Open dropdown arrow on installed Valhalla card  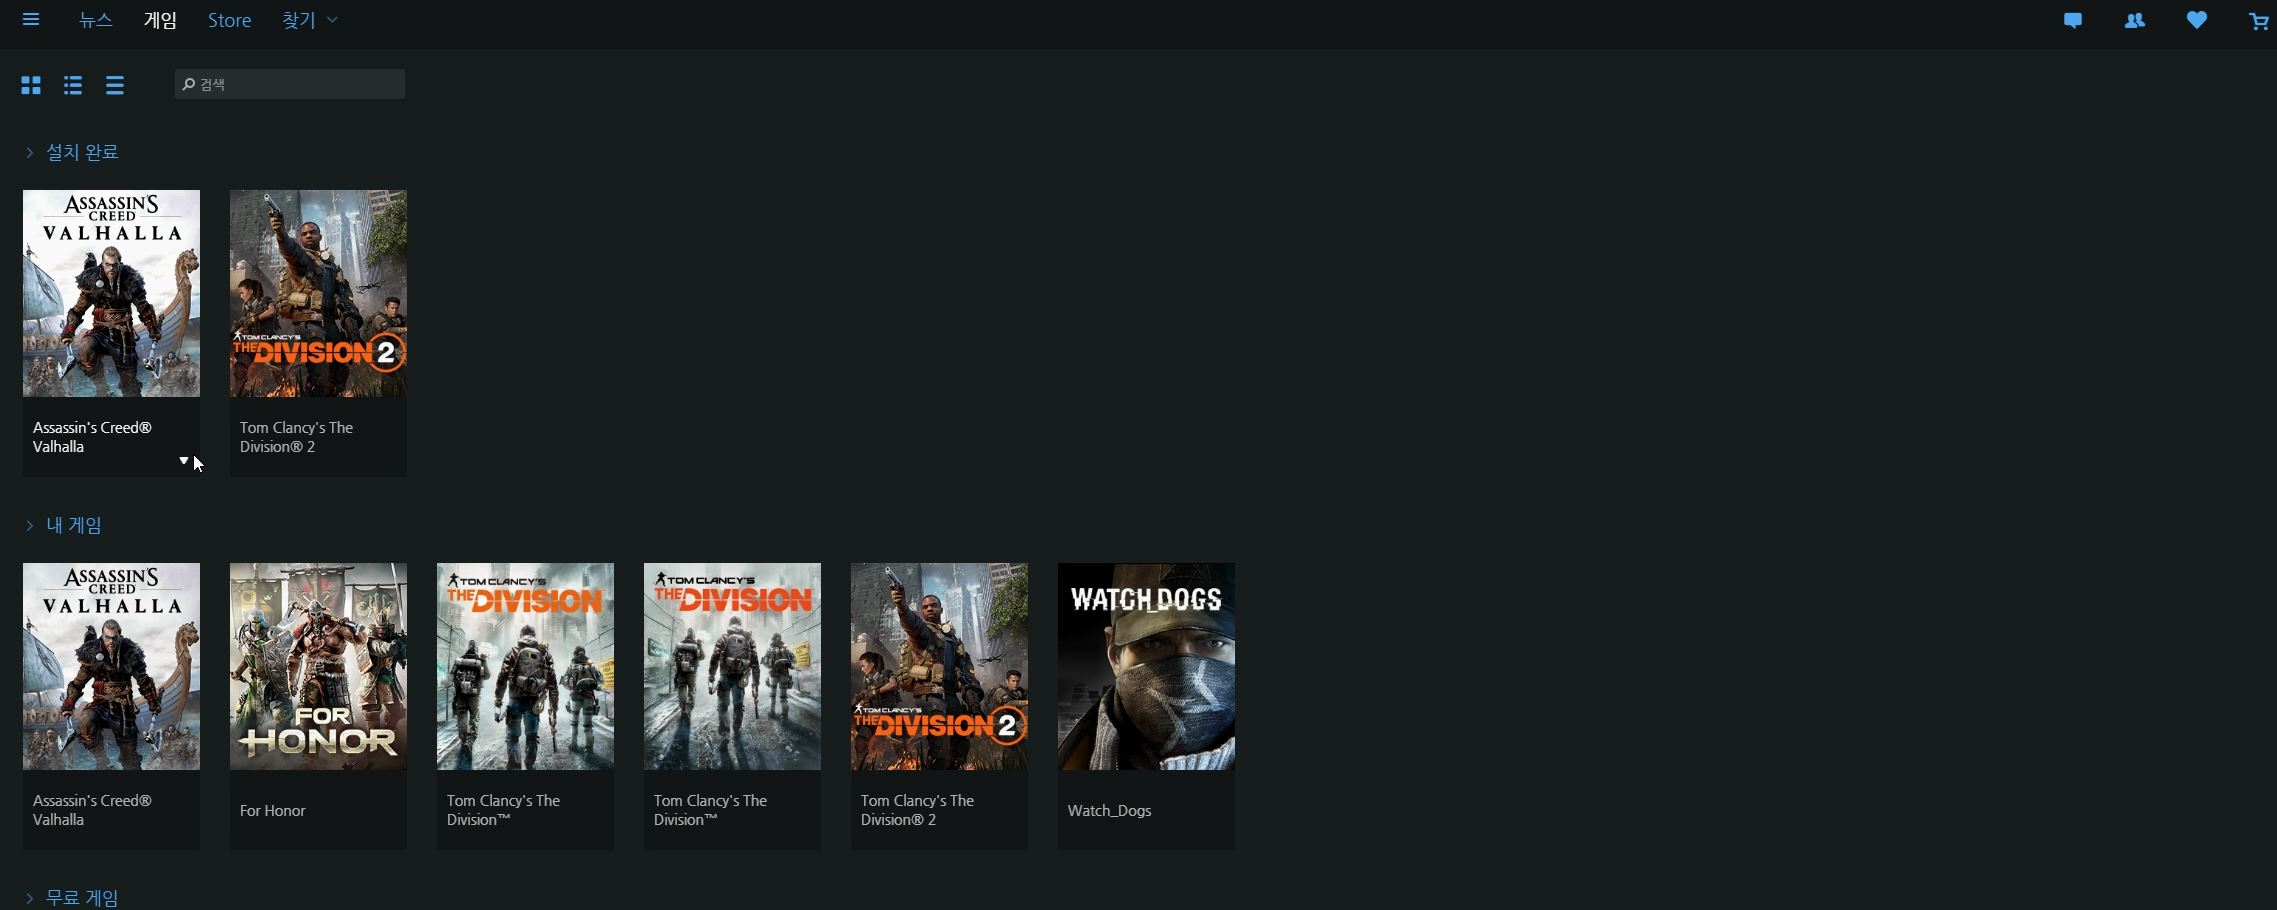[x=184, y=460]
